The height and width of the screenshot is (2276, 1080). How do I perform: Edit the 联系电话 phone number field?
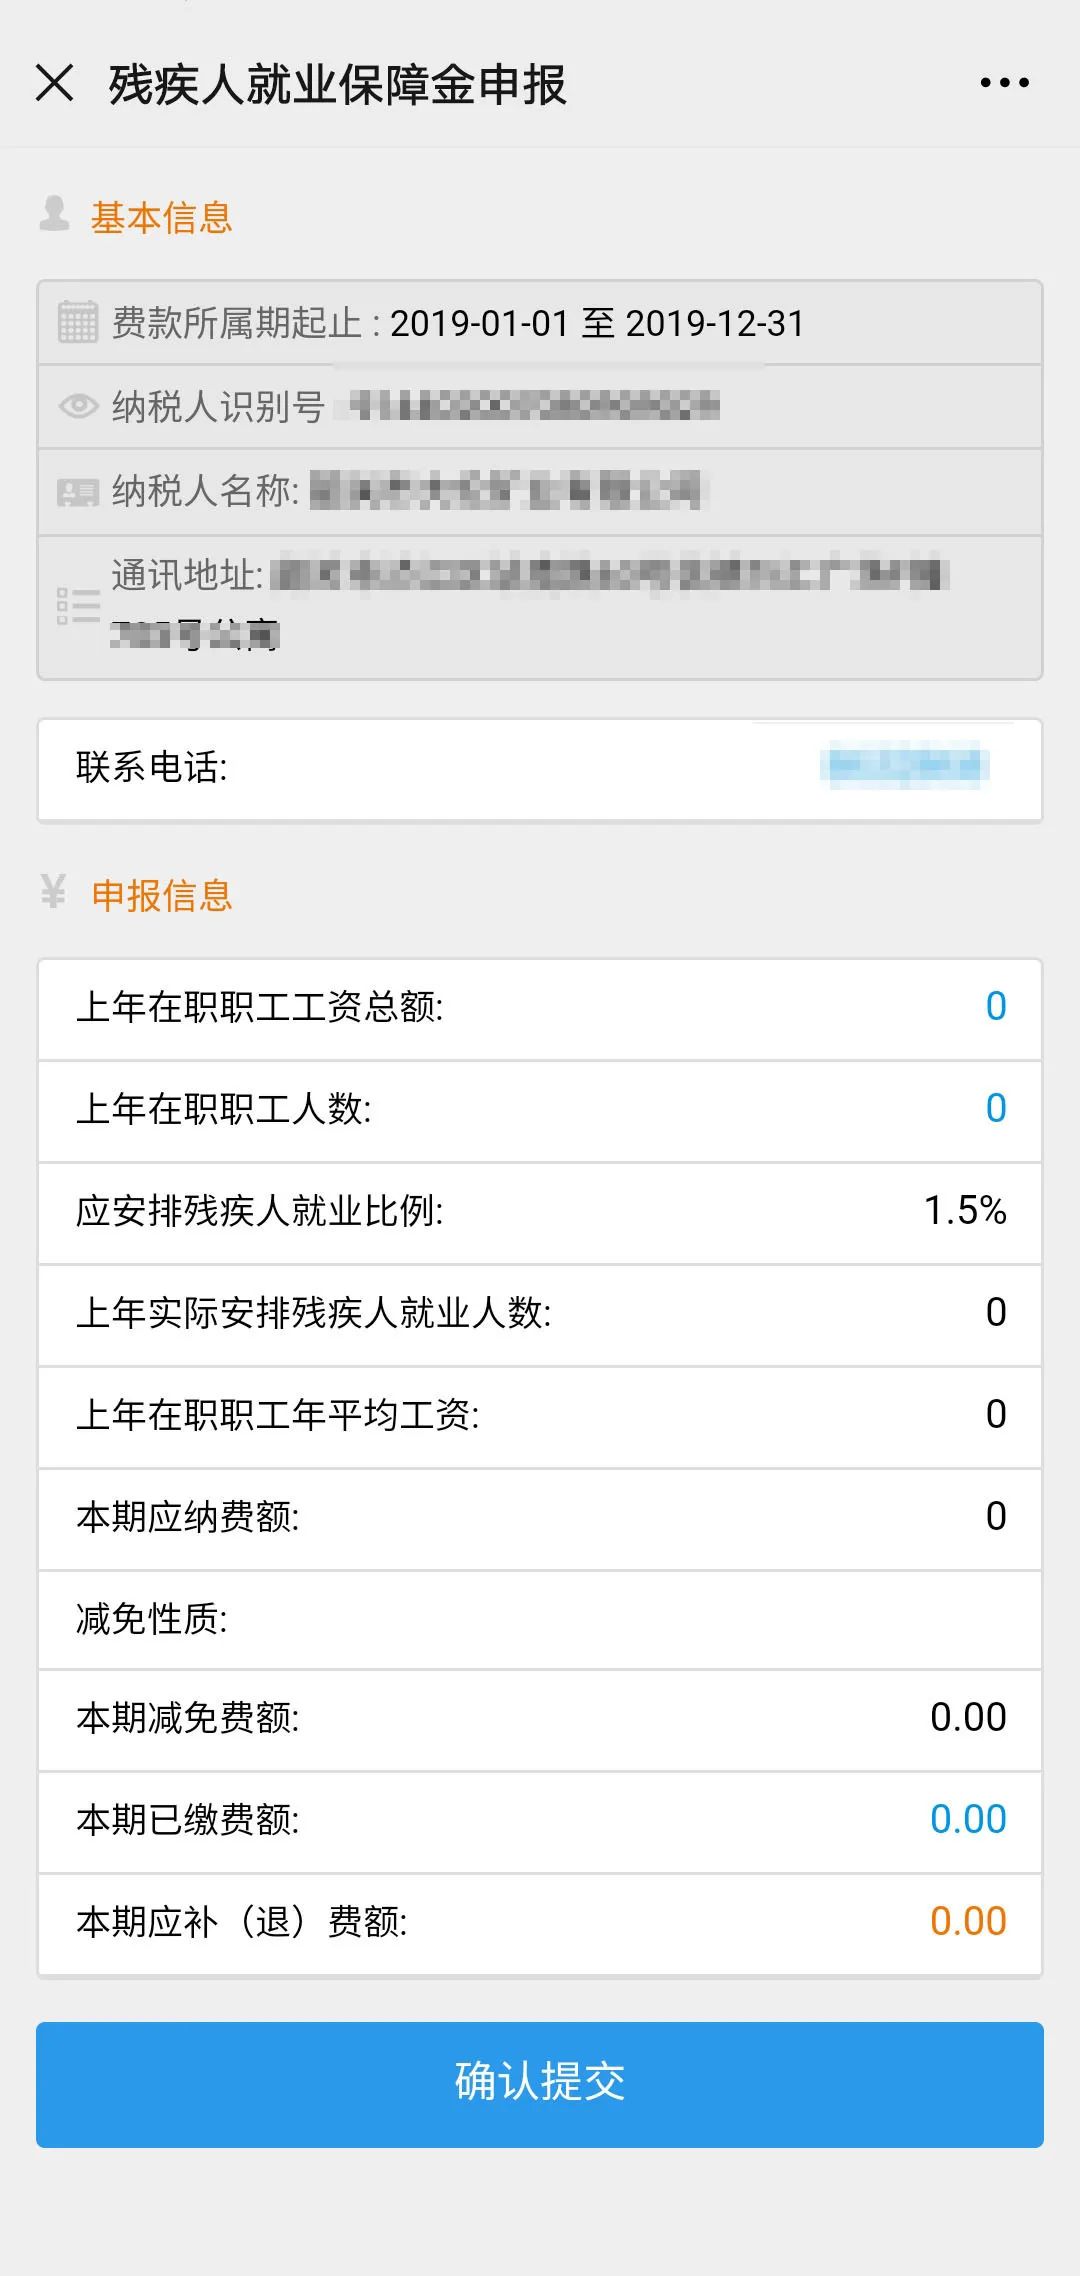pos(904,767)
